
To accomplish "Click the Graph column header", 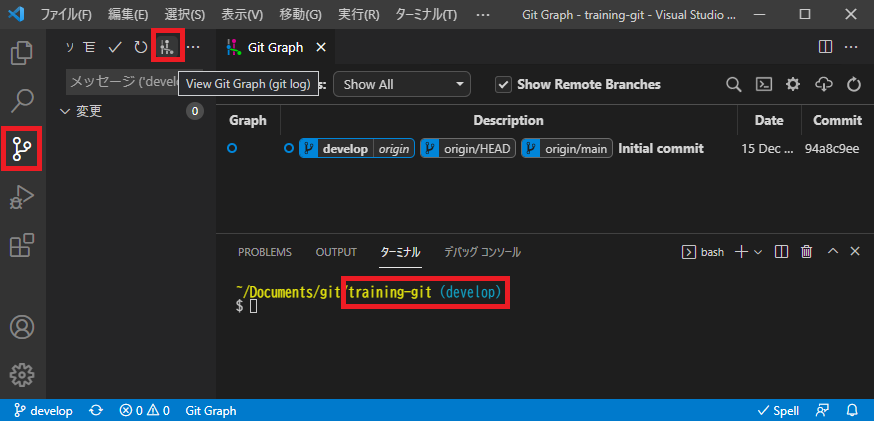I will coord(248,120).
